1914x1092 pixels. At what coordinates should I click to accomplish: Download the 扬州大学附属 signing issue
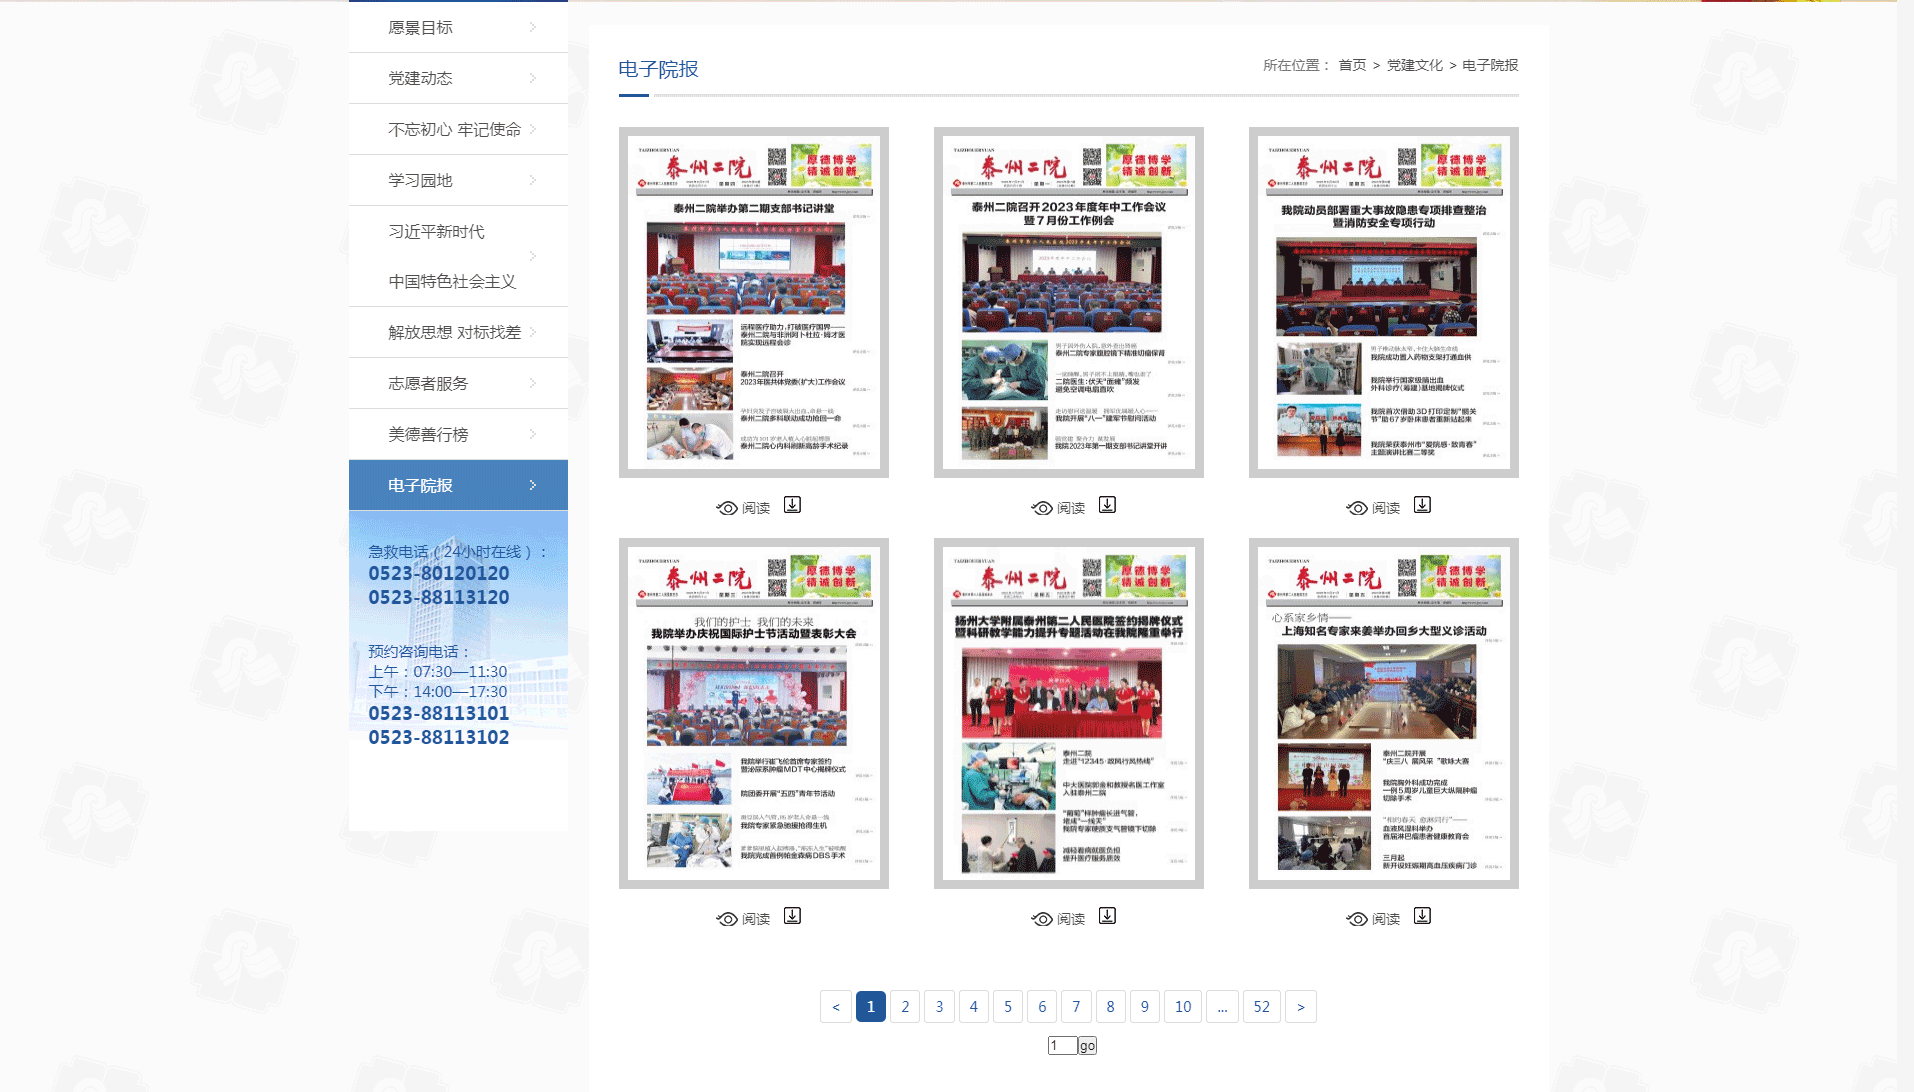tap(1107, 916)
